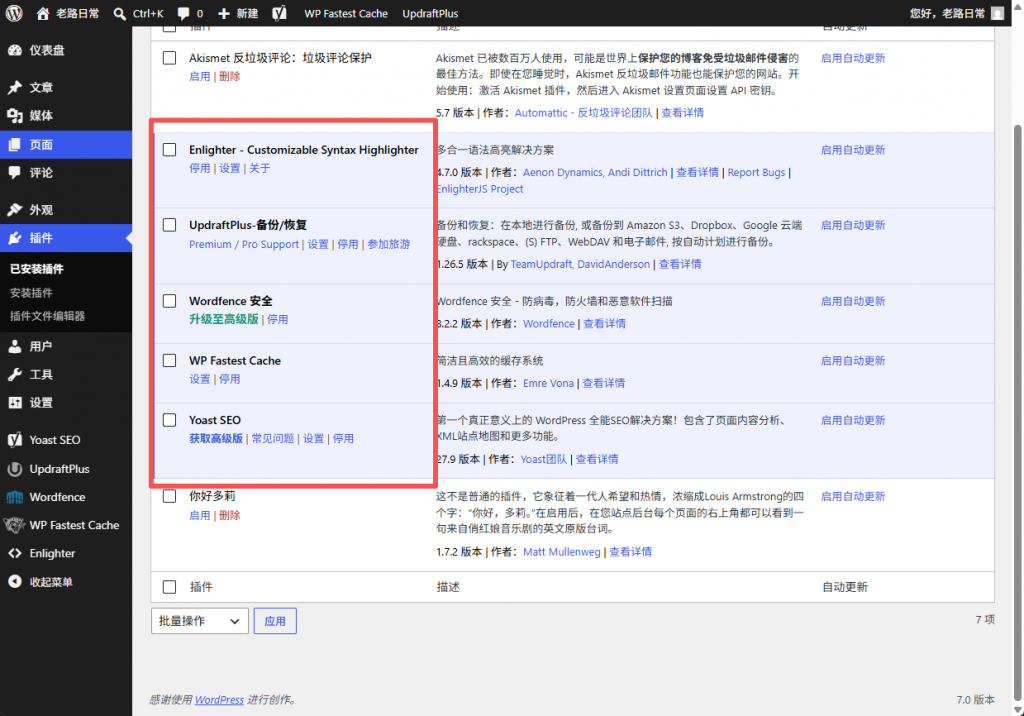The width and height of the screenshot is (1024, 716).
Task: Open the Report Bugs link for Enlighter
Action: 756,172
